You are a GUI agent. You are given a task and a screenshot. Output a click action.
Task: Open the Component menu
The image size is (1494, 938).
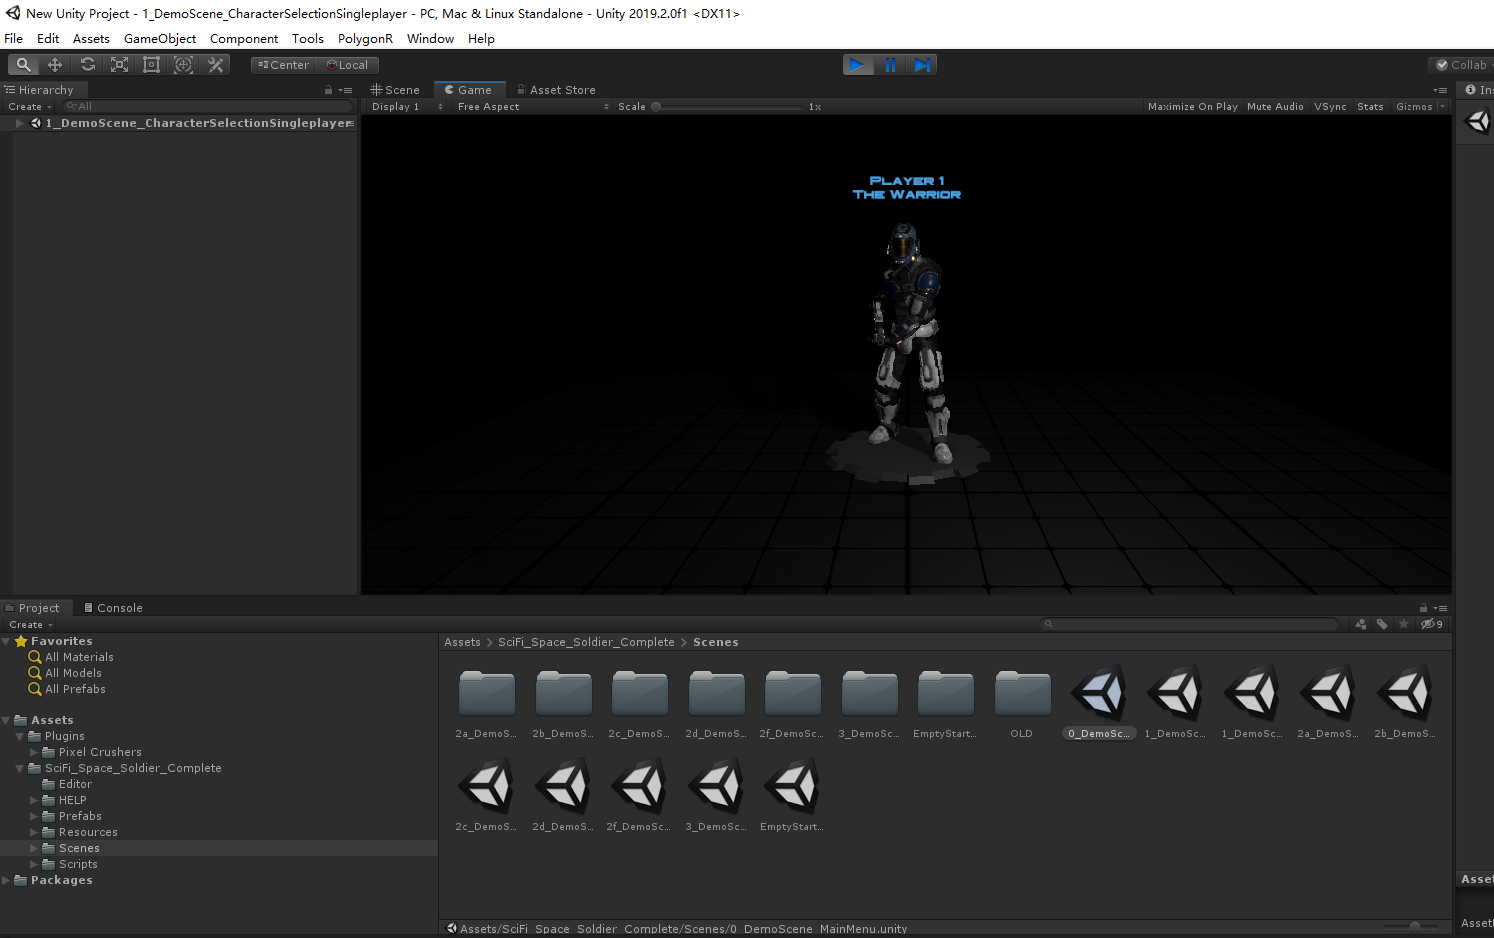244,39
